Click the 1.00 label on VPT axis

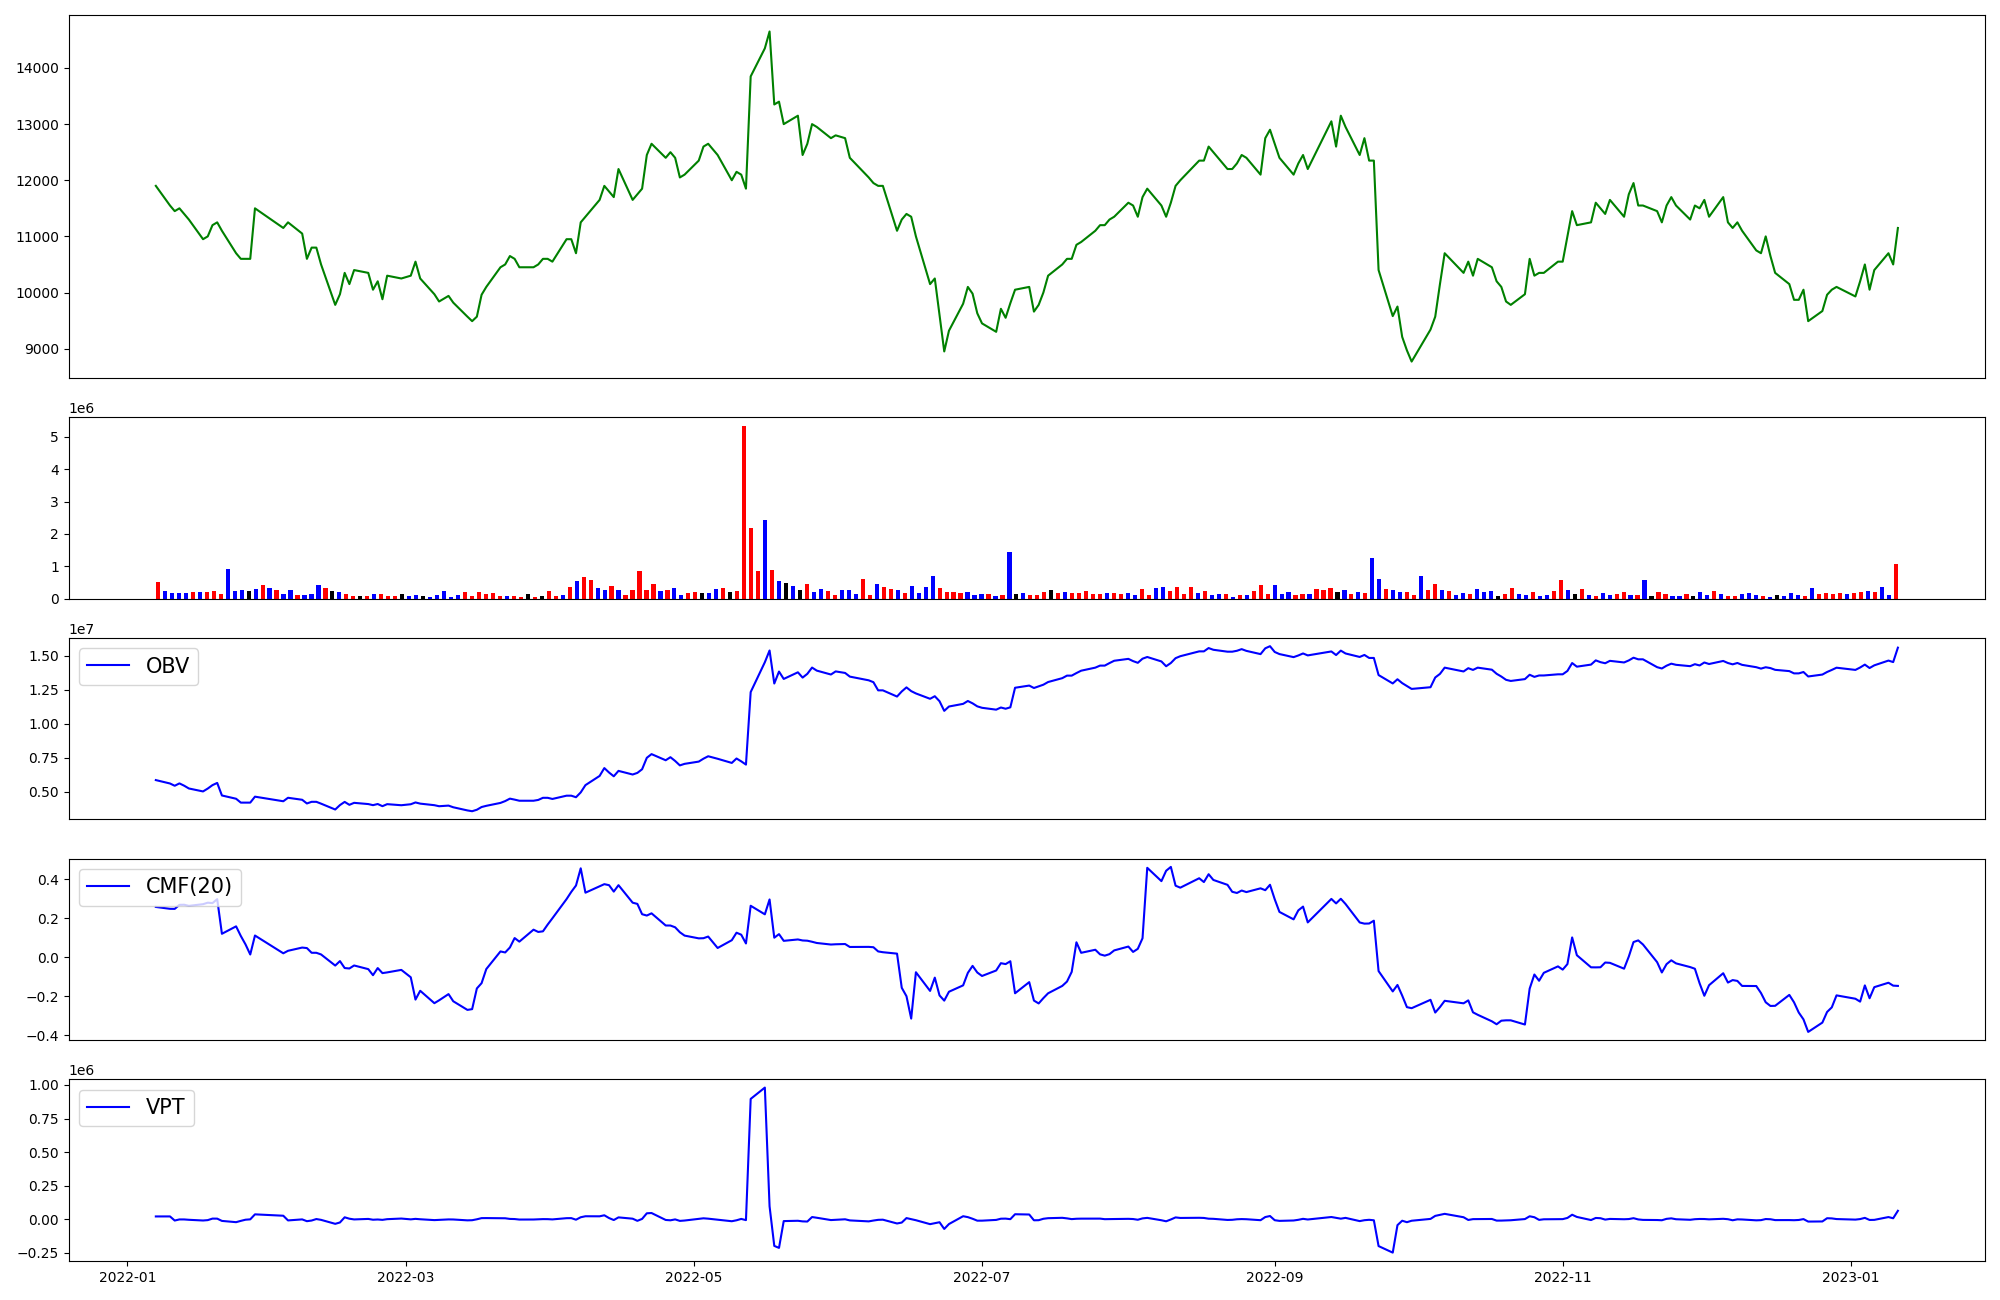(x=43, y=1086)
